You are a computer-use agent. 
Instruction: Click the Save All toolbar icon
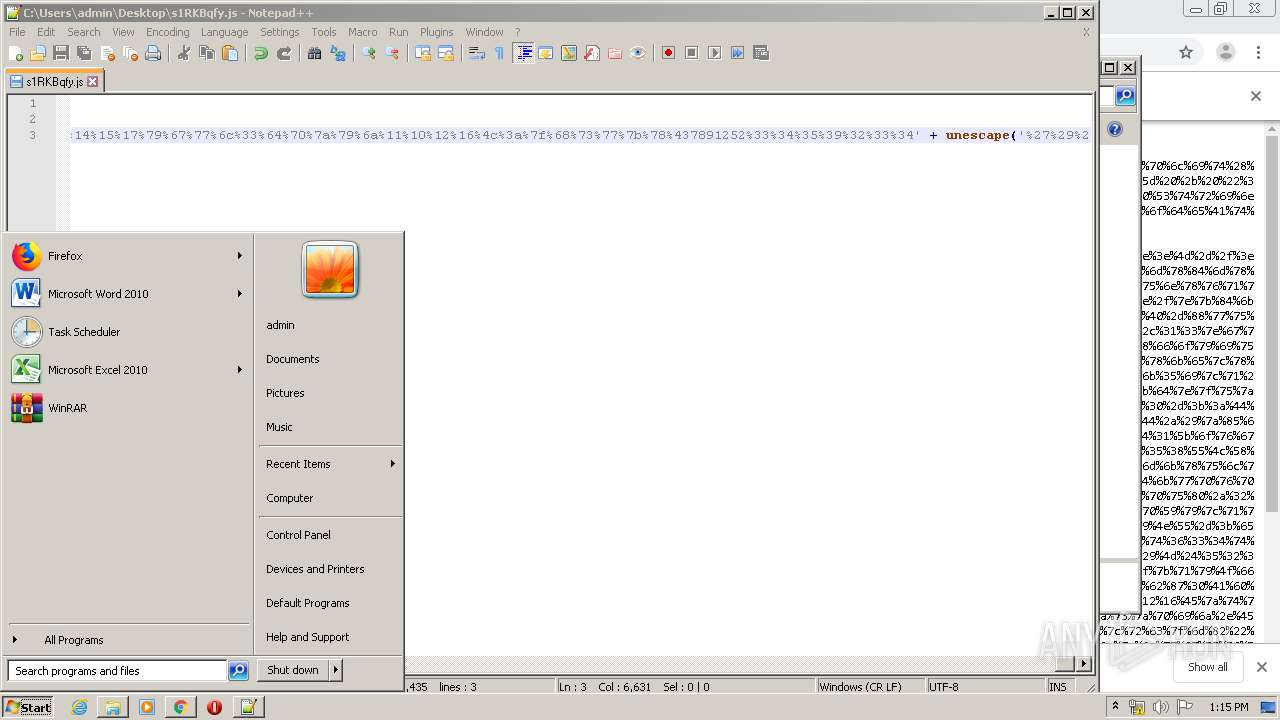pos(84,53)
